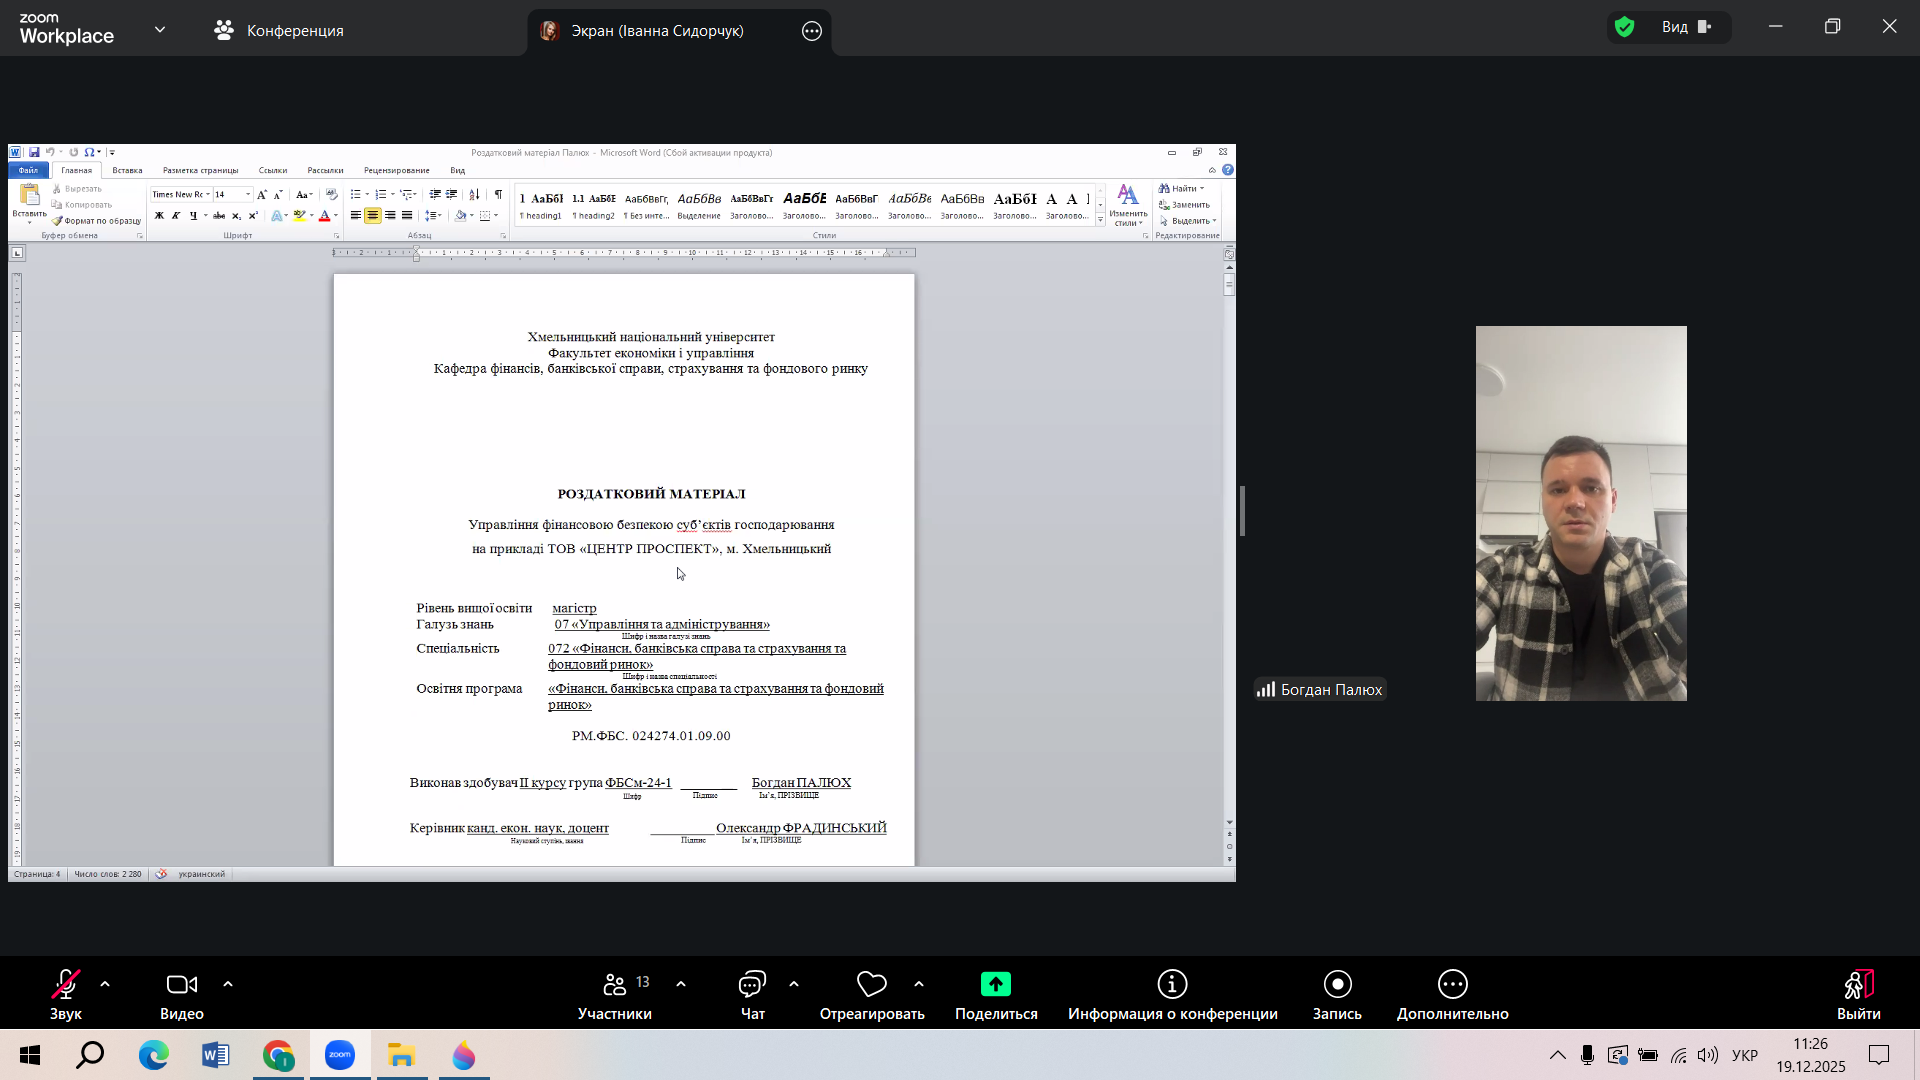Expand the audio options arrow next to Звук
Viewport: 1920px width, 1080px height.
click(105, 984)
